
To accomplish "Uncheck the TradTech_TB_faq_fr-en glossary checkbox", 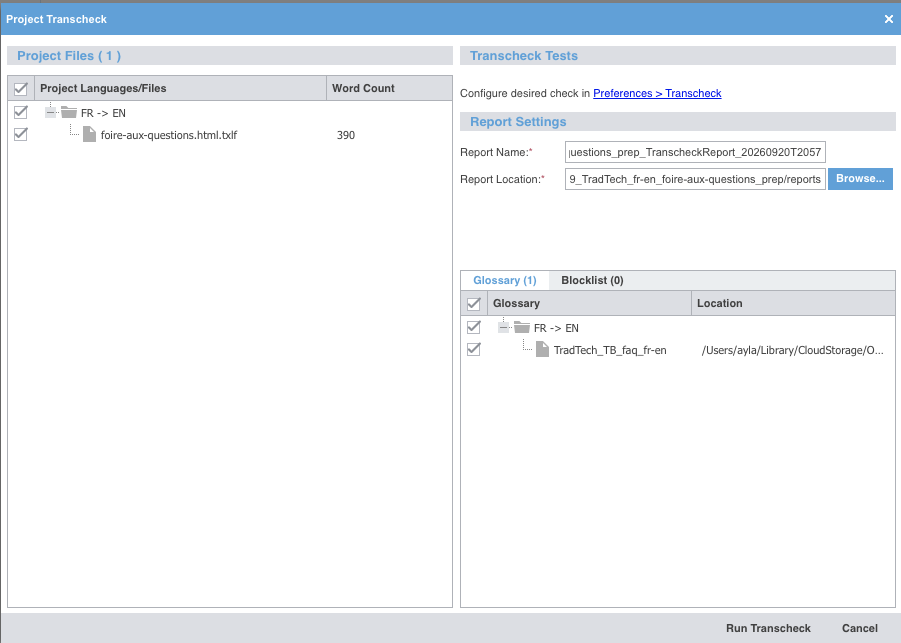I will click(x=473, y=349).
